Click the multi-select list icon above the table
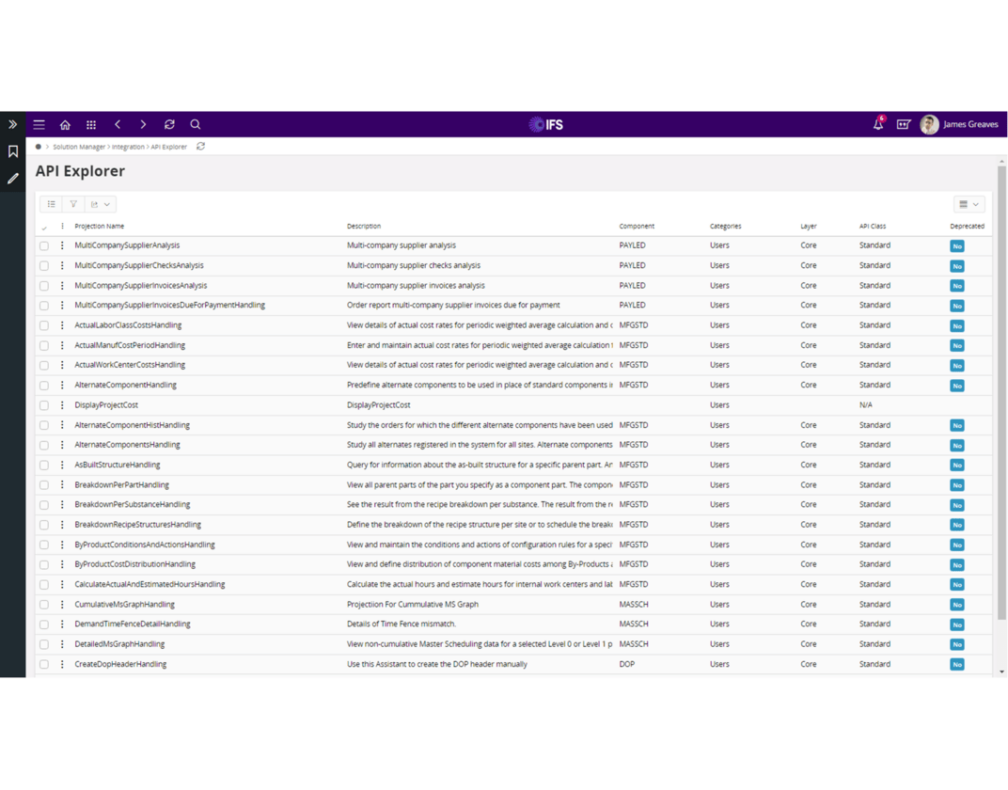 (51, 203)
